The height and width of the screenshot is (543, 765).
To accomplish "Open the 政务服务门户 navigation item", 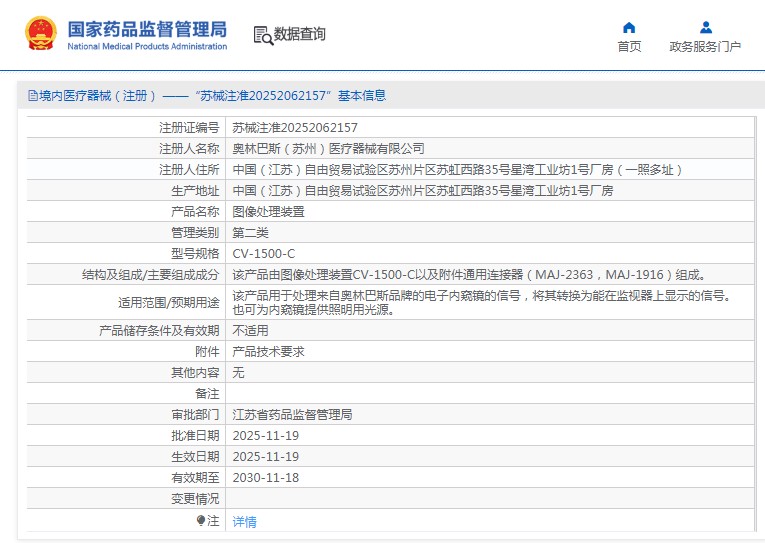I will point(705,46).
